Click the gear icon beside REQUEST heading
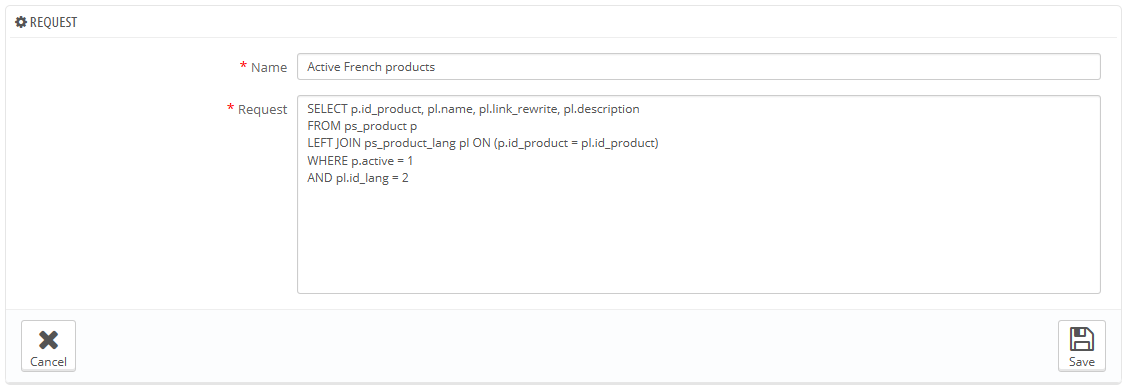This screenshot has width=1127, height=387. (21, 22)
